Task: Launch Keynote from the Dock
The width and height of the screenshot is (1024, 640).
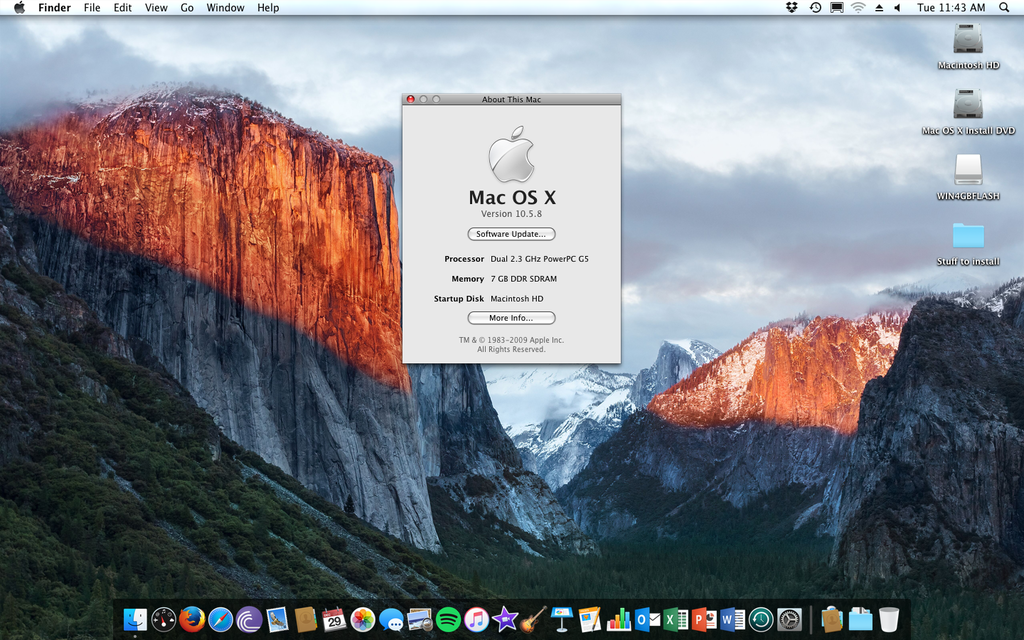Action: click(562, 618)
